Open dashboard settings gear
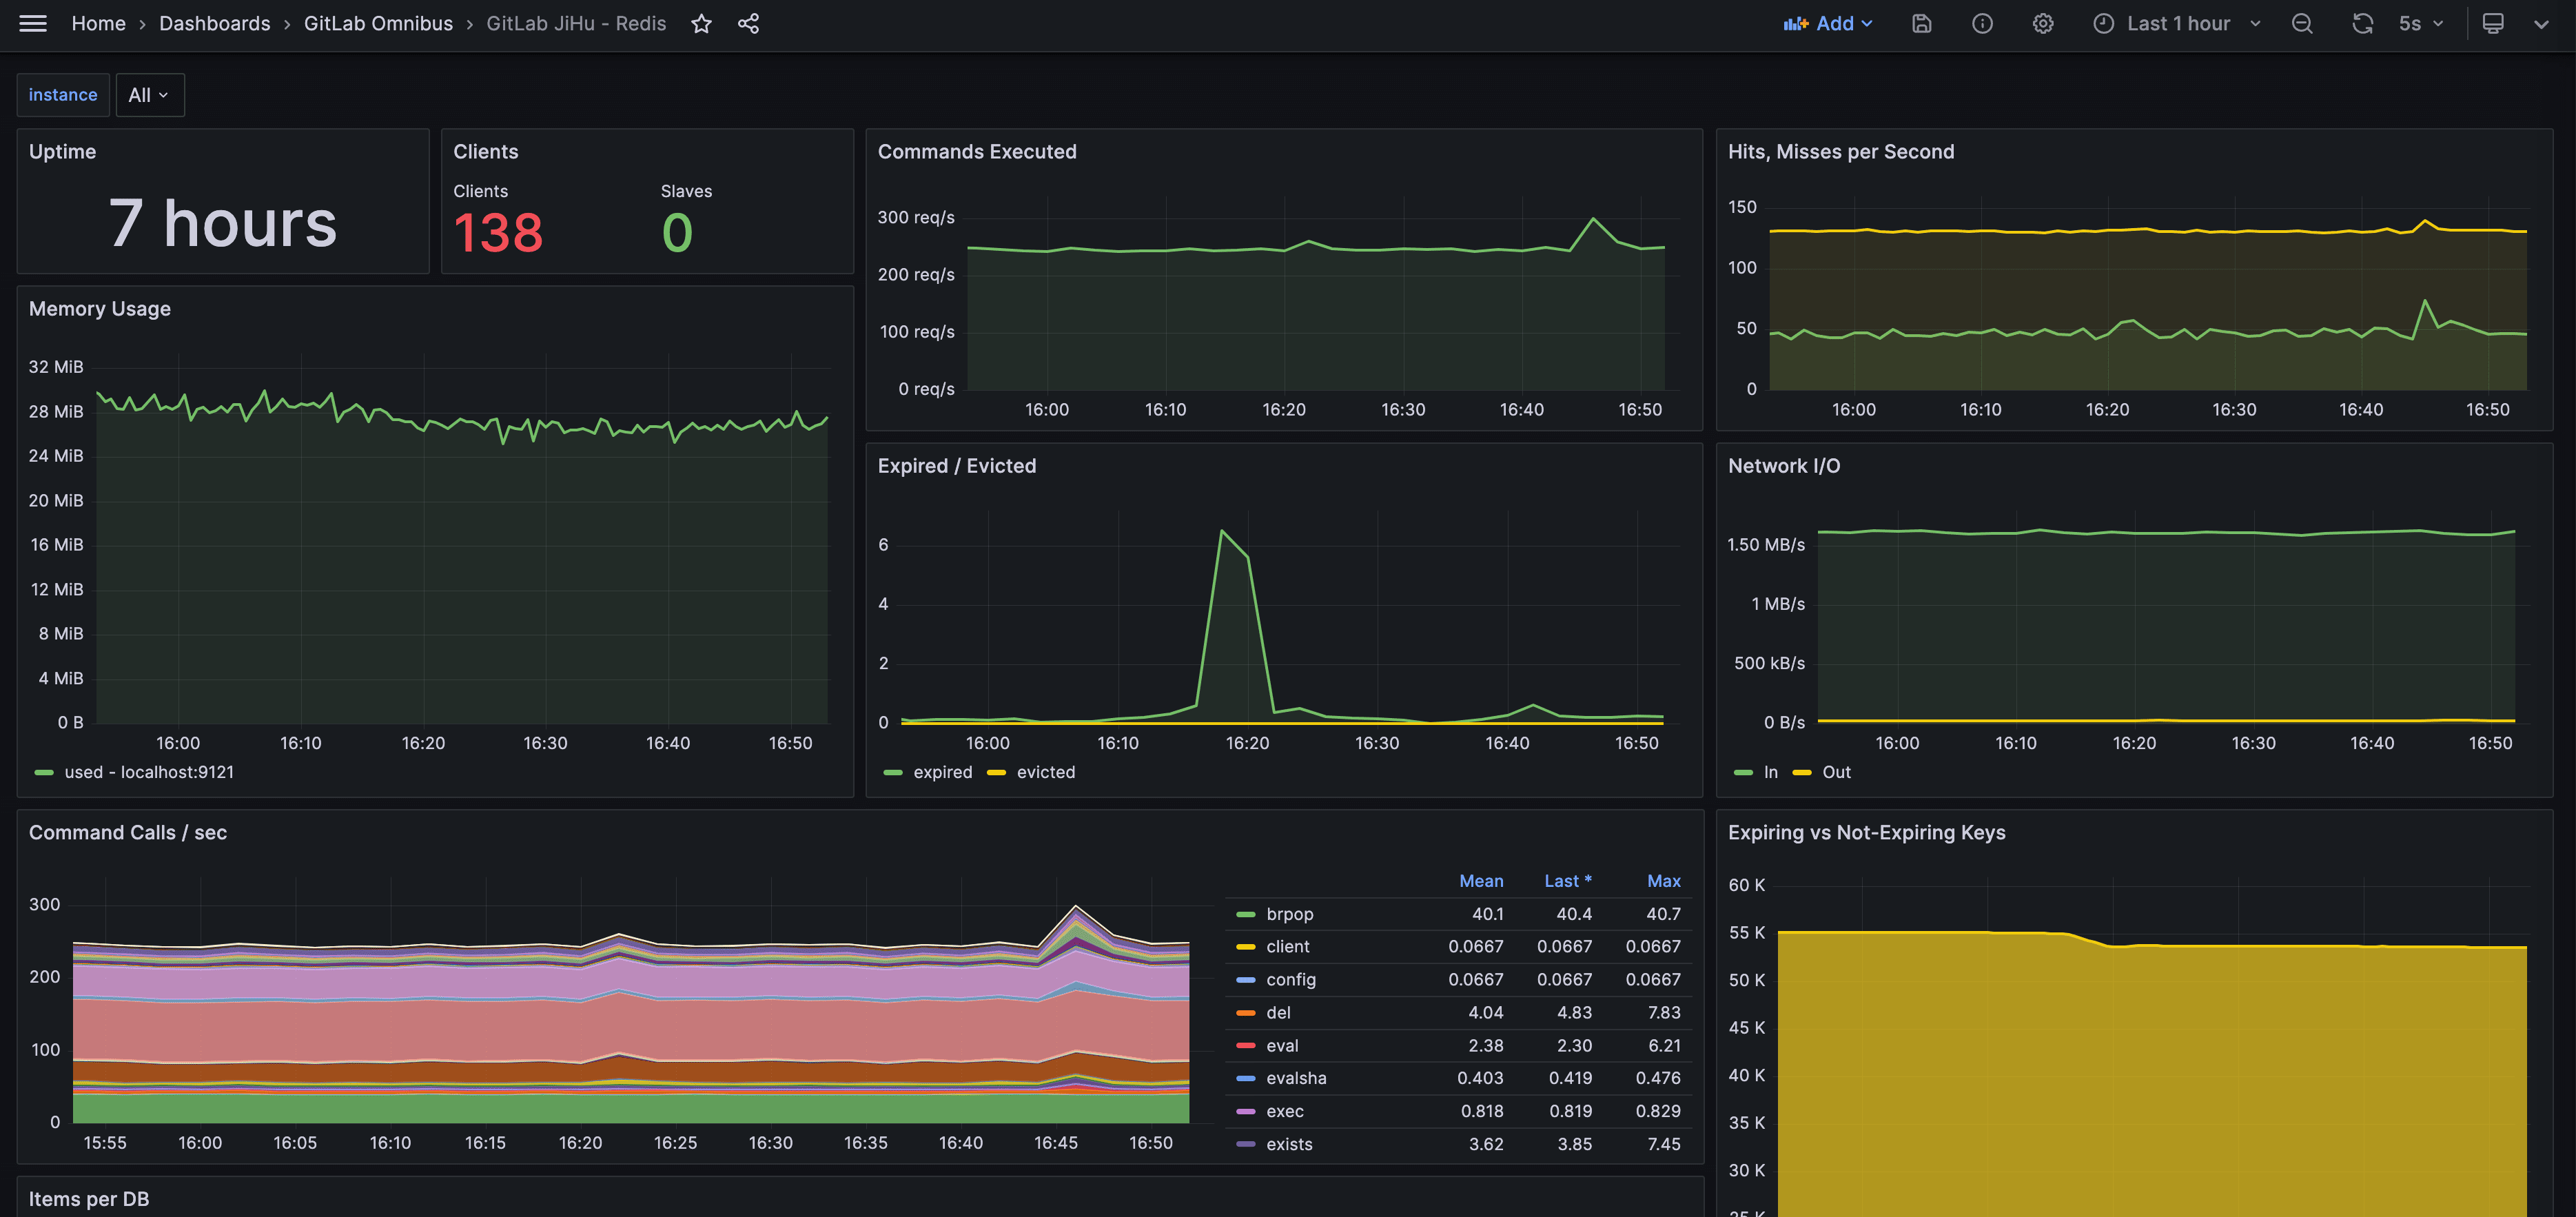This screenshot has height=1217, width=2576. [x=2043, y=23]
